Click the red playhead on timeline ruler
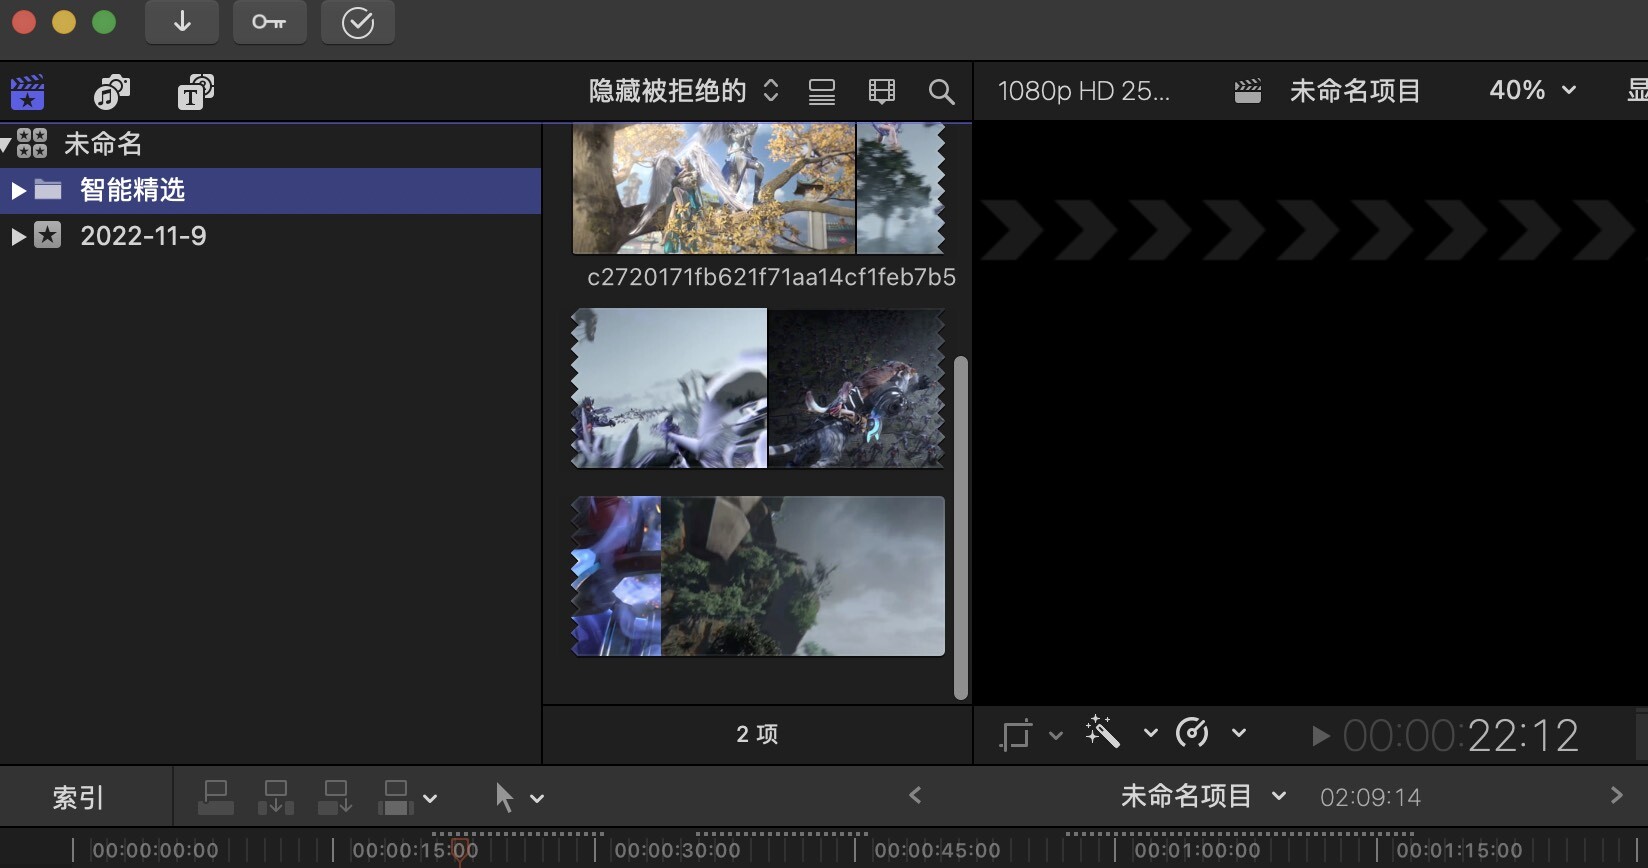Viewport: 1648px width, 868px height. tap(461, 851)
